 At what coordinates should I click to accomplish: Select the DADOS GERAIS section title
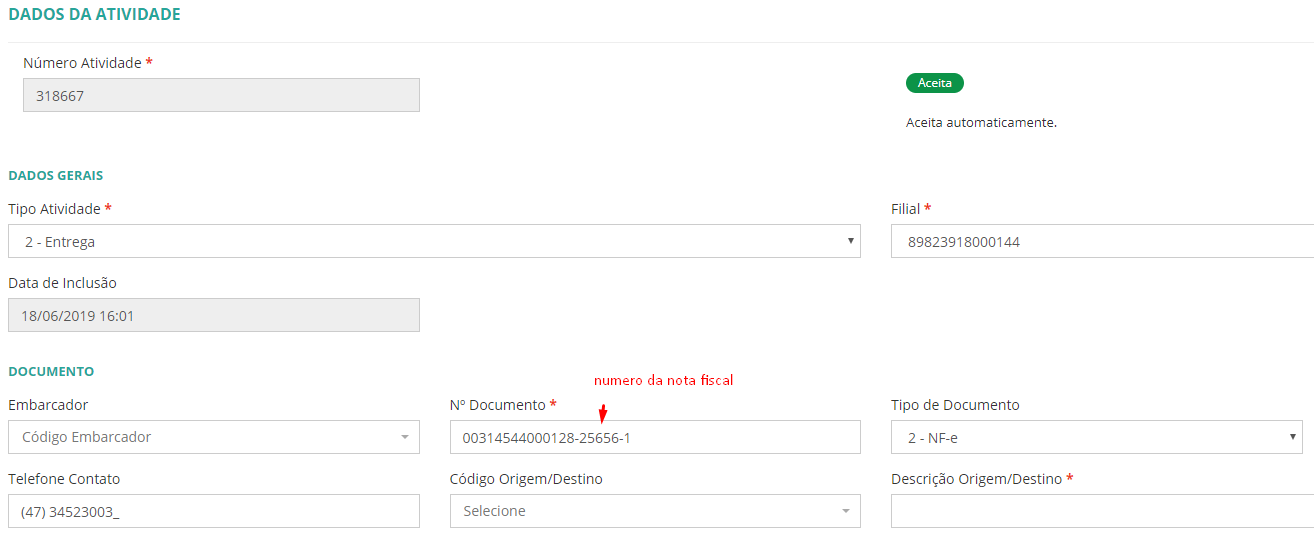(55, 175)
